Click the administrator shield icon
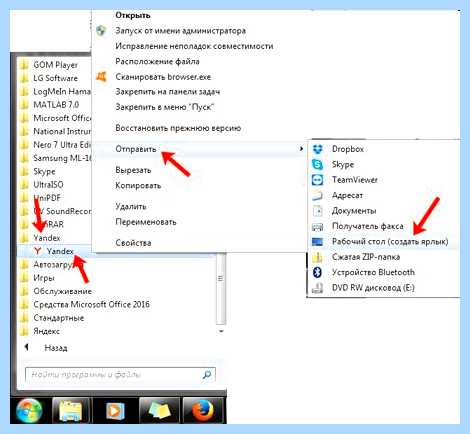 [101, 31]
